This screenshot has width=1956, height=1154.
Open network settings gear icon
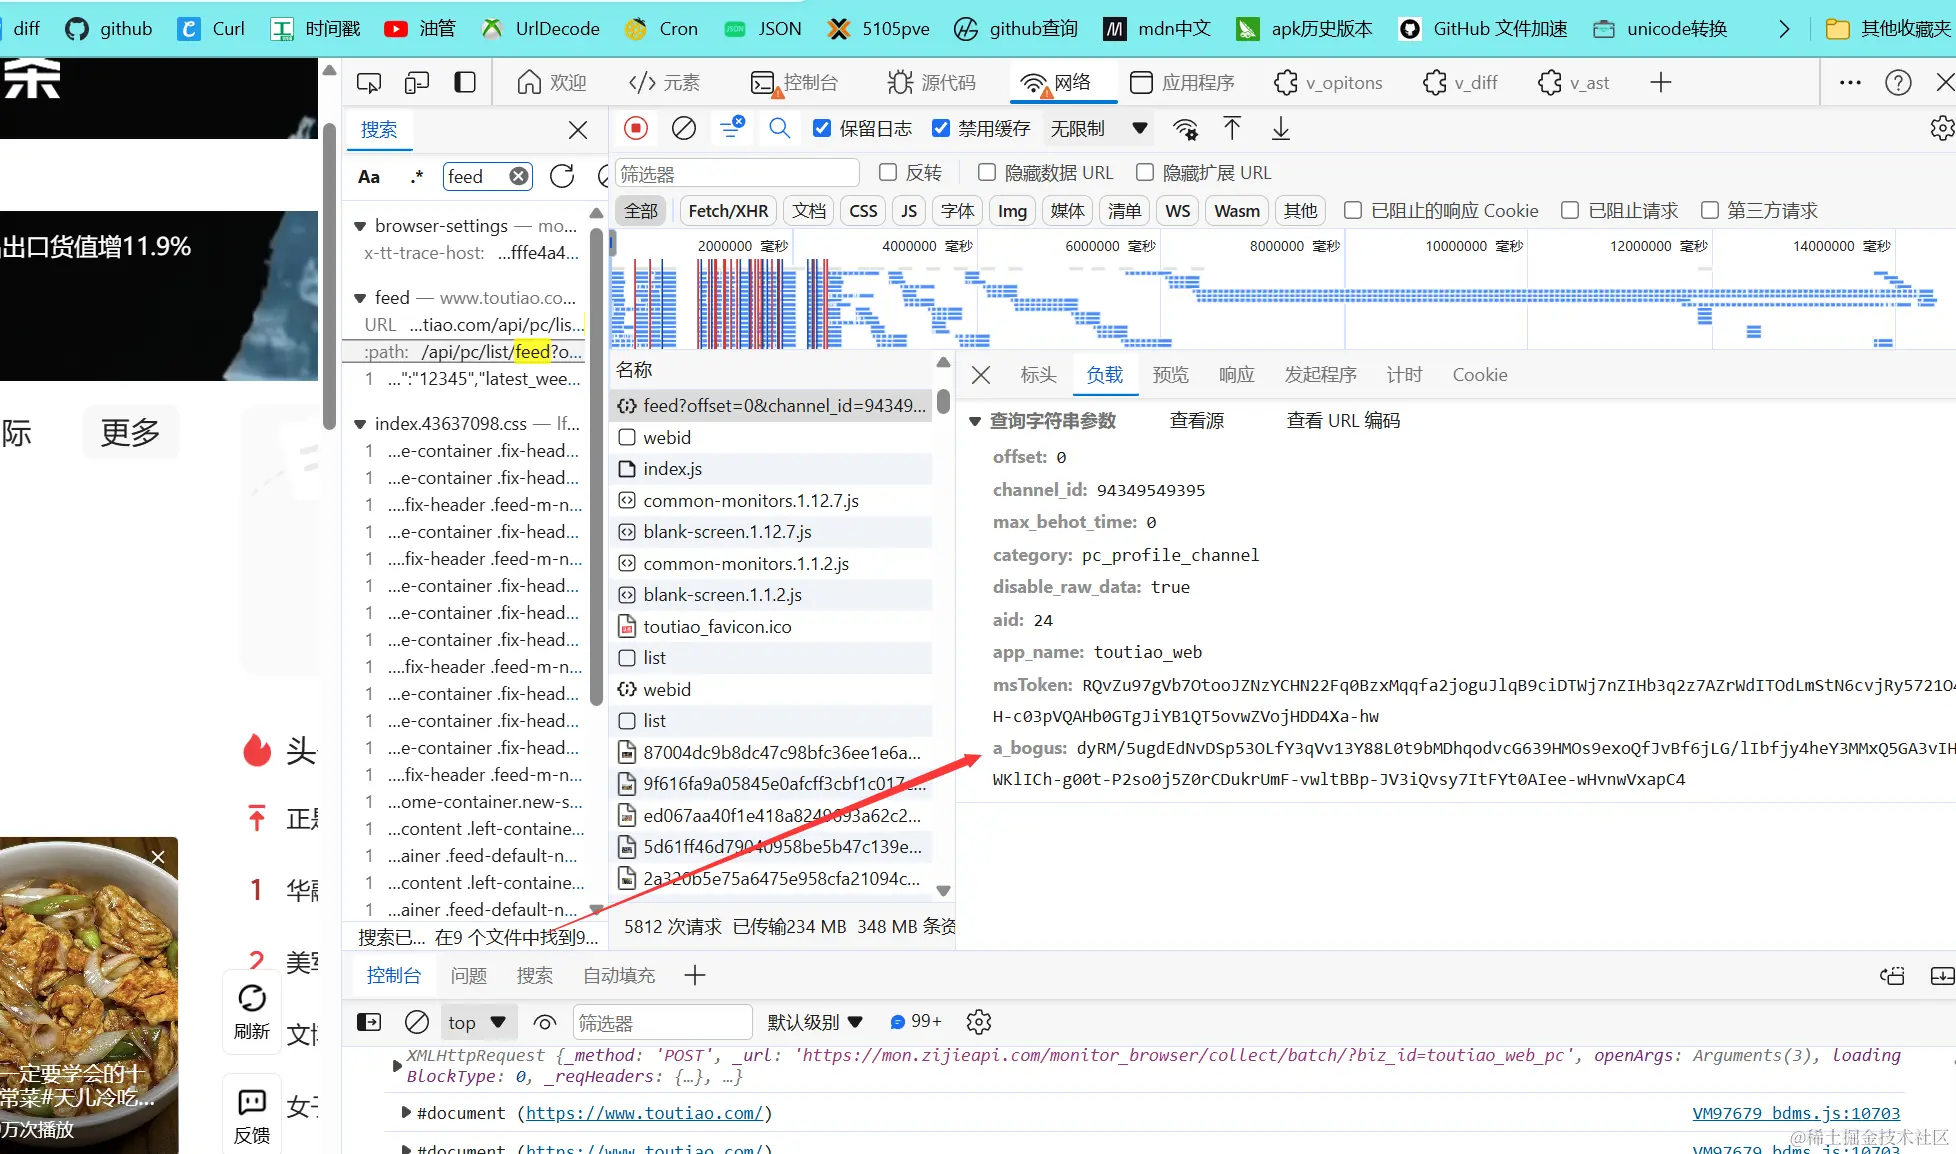[x=1942, y=128]
